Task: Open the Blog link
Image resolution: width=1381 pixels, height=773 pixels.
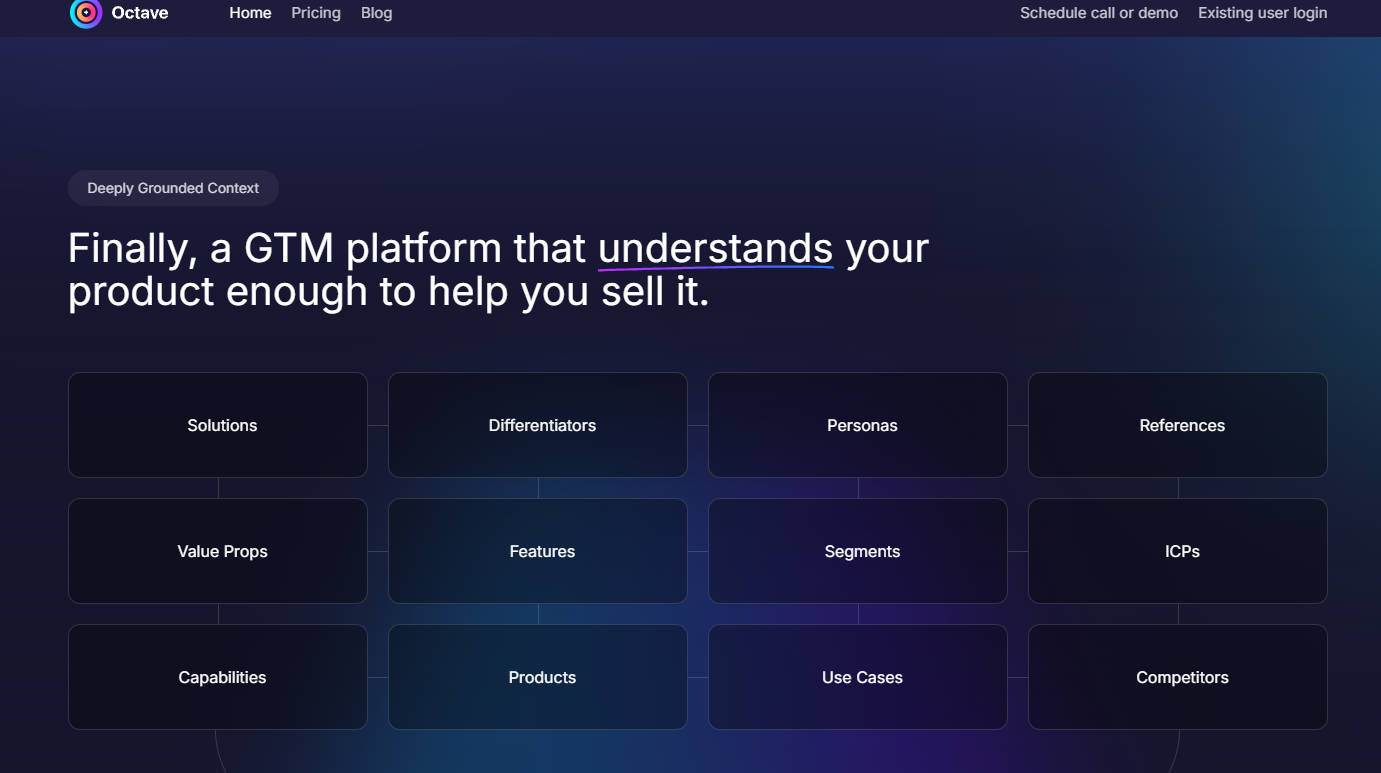Action: [x=376, y=13]
